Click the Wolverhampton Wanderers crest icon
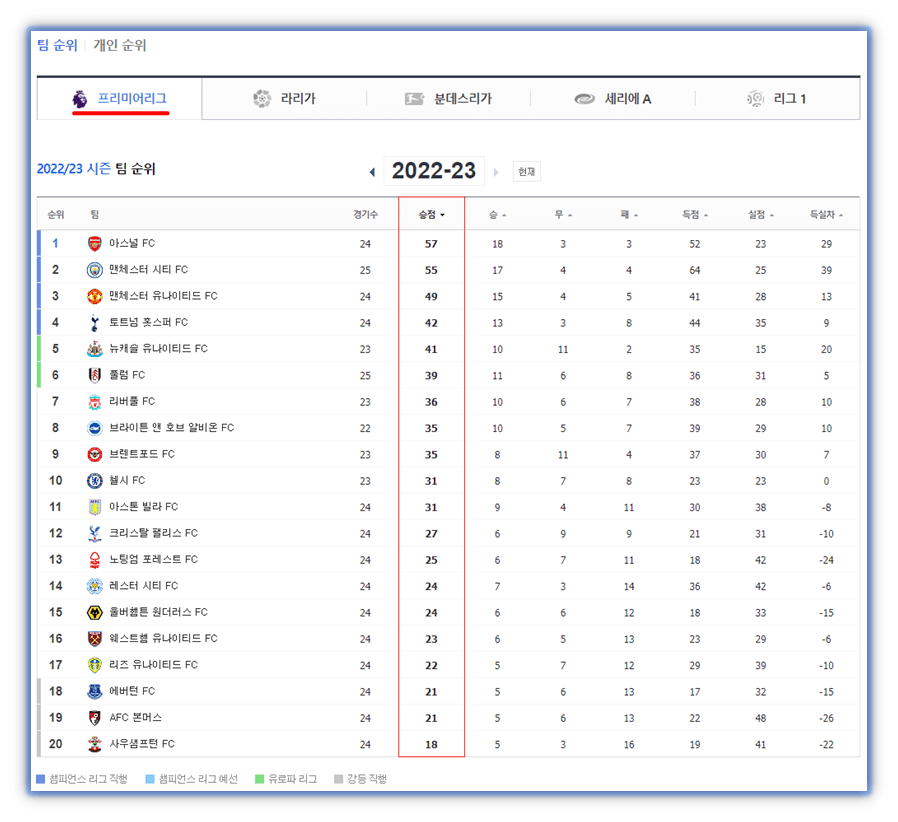 94,612
